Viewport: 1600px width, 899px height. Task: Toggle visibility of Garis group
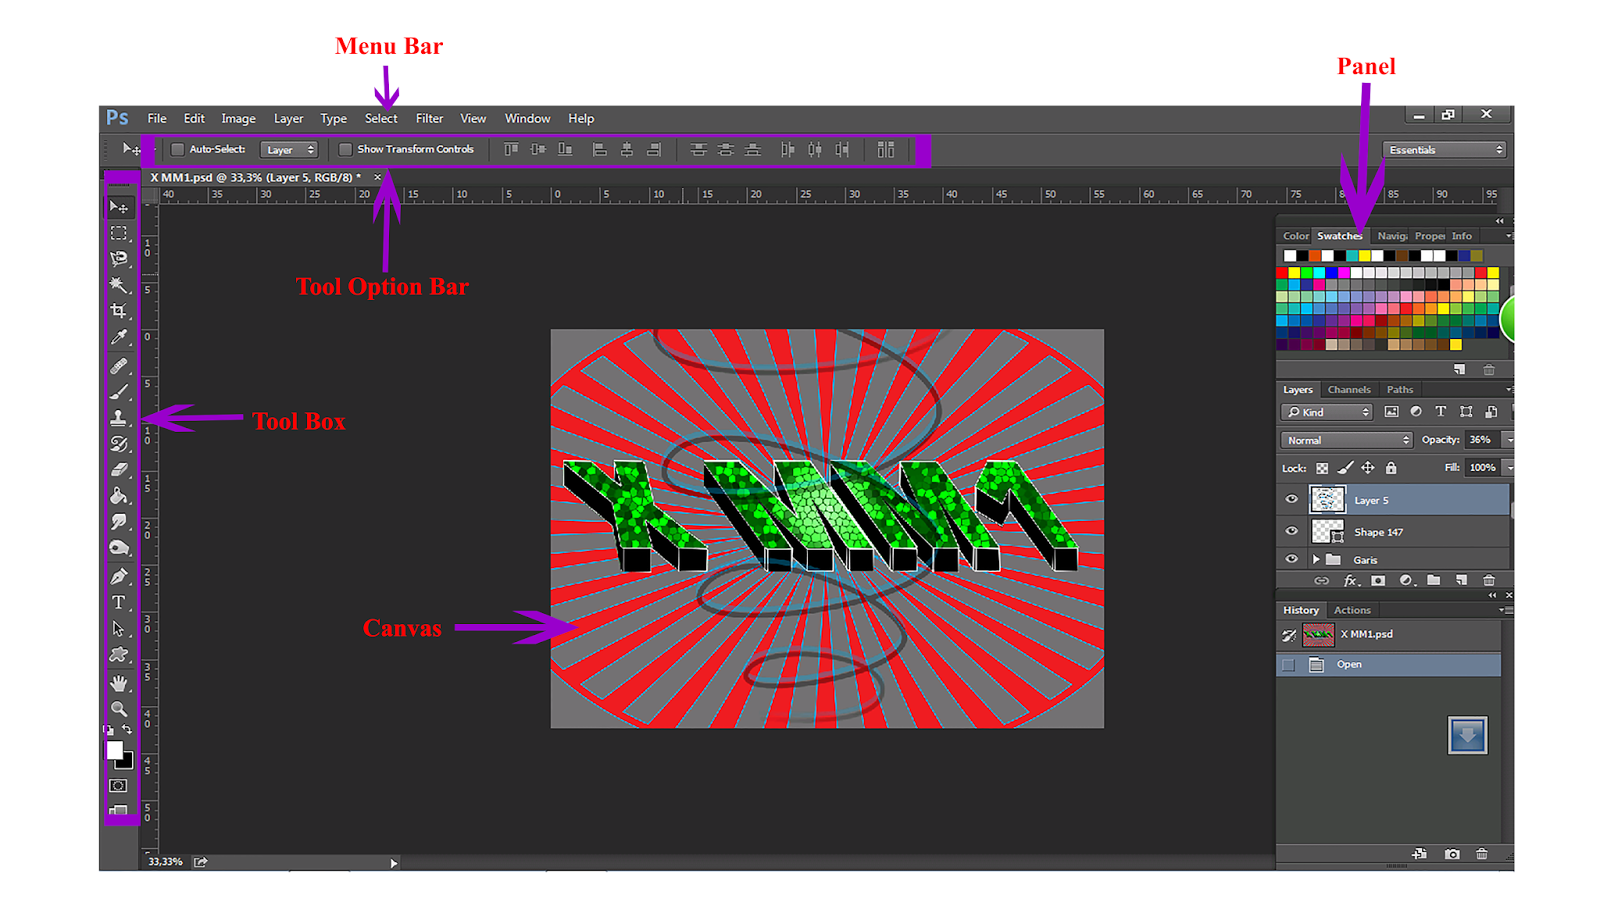coord(1291,560)
